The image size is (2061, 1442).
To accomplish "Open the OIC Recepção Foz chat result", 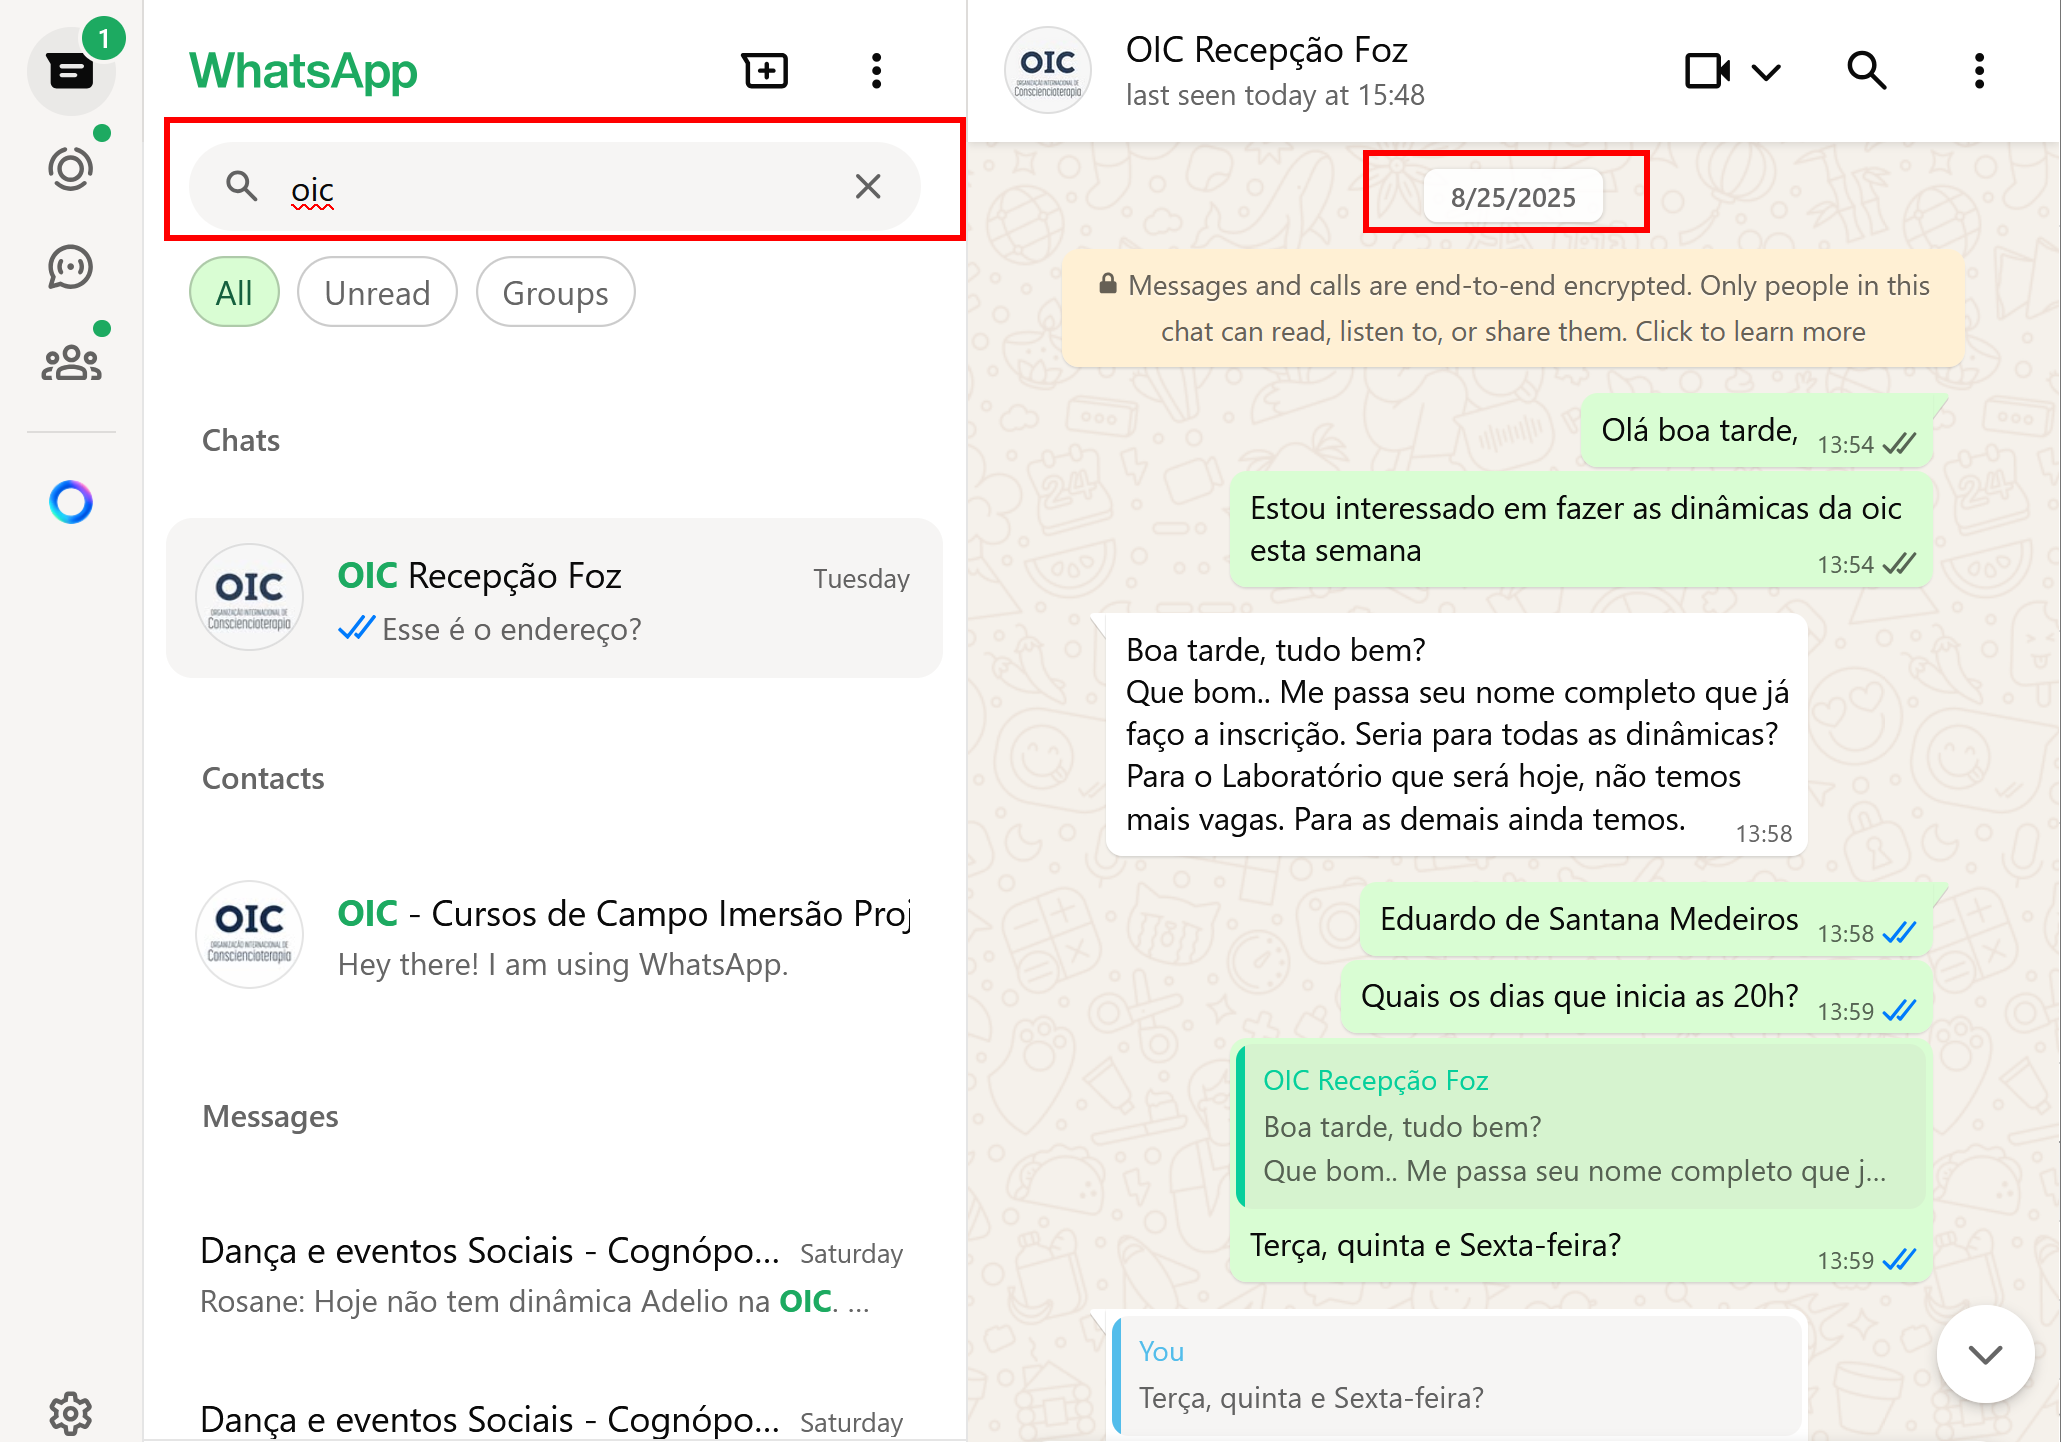I will point(555,598).
